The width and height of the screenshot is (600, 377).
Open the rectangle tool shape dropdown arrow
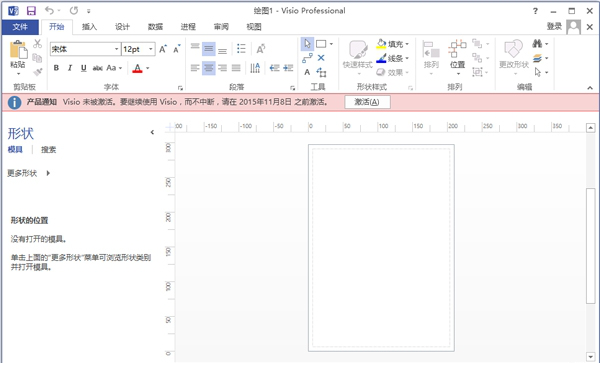(x=331, y=44)
